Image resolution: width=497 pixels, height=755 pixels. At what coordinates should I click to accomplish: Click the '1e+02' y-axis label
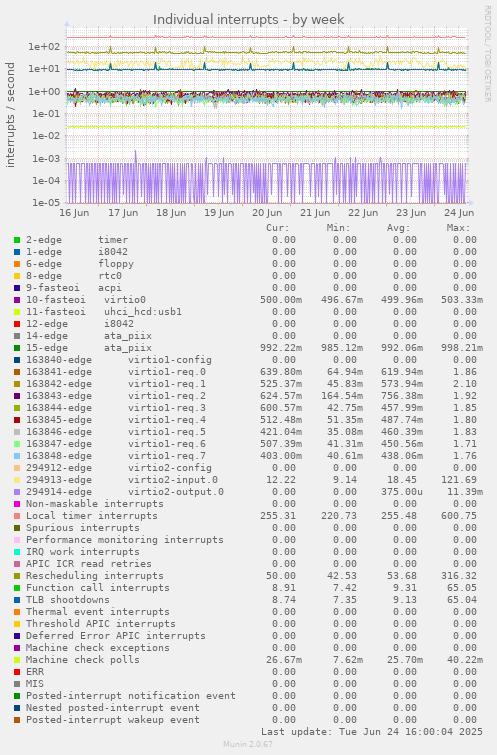coord(44,47)
